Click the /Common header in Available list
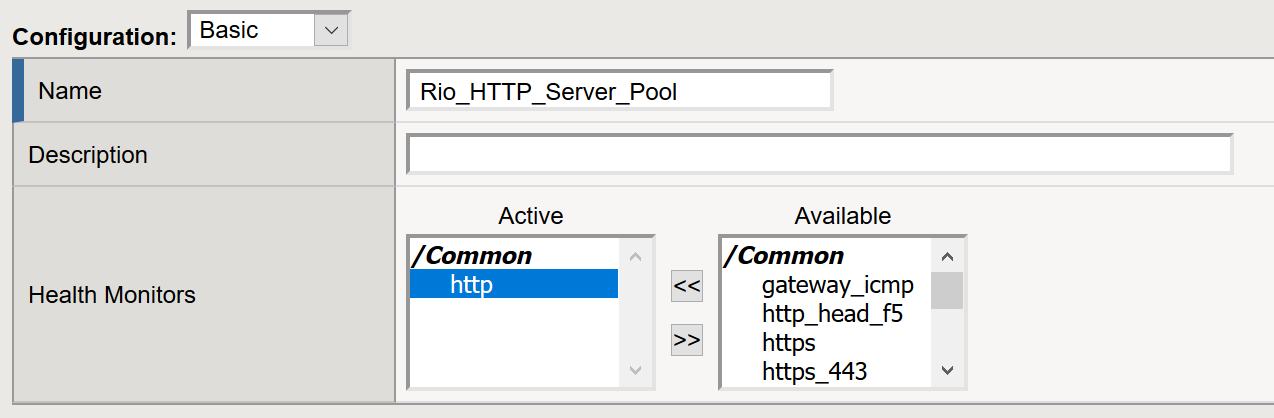 point(784,256)
